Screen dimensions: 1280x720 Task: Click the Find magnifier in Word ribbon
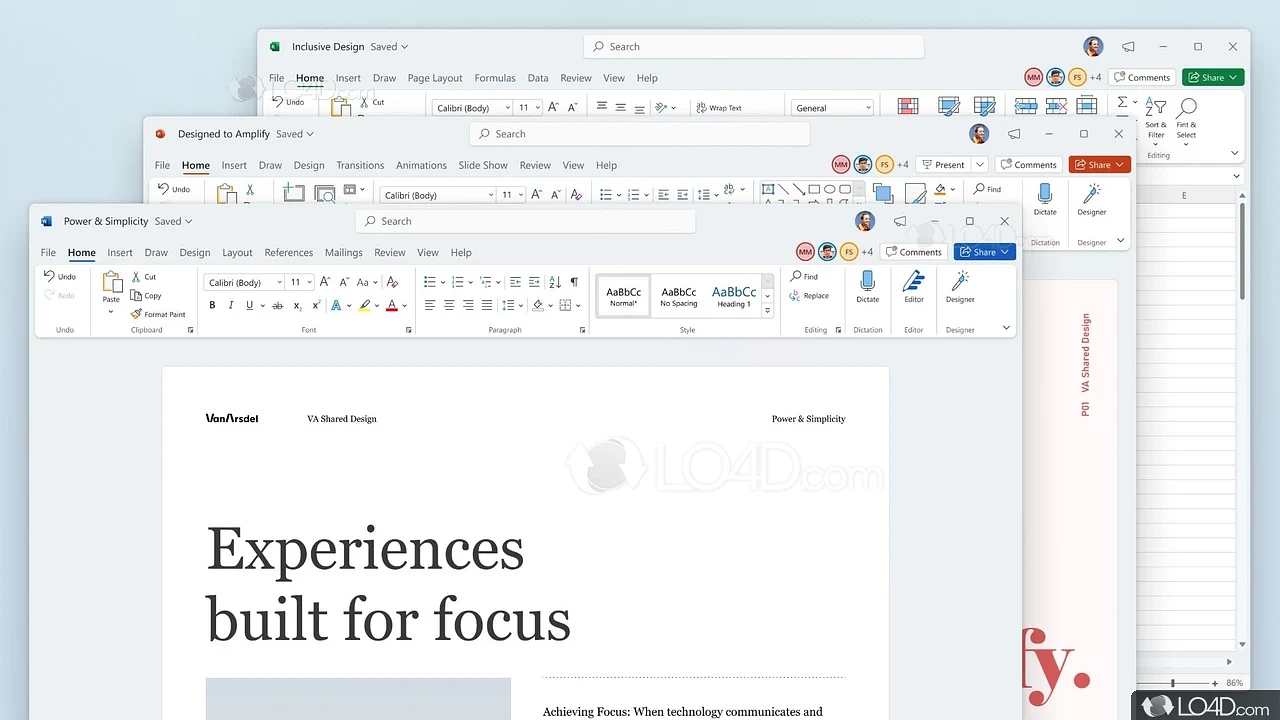coord(797,276)
